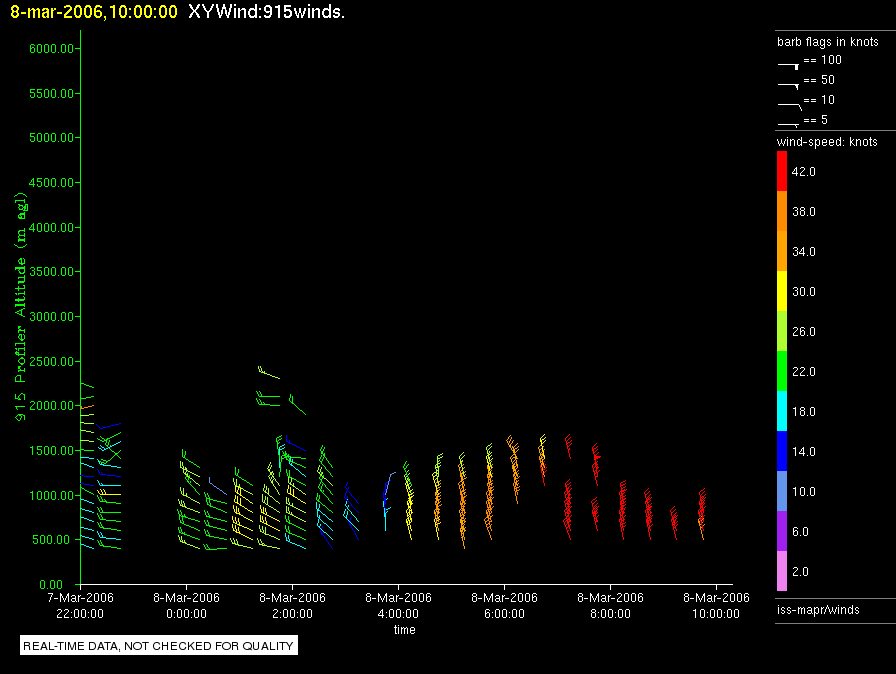Image resolution: width=896 pixels, height=674 pixels.
Task: Click the 8-Mar-2006 6:00:00 time axis label
Action: pos(504,605)
